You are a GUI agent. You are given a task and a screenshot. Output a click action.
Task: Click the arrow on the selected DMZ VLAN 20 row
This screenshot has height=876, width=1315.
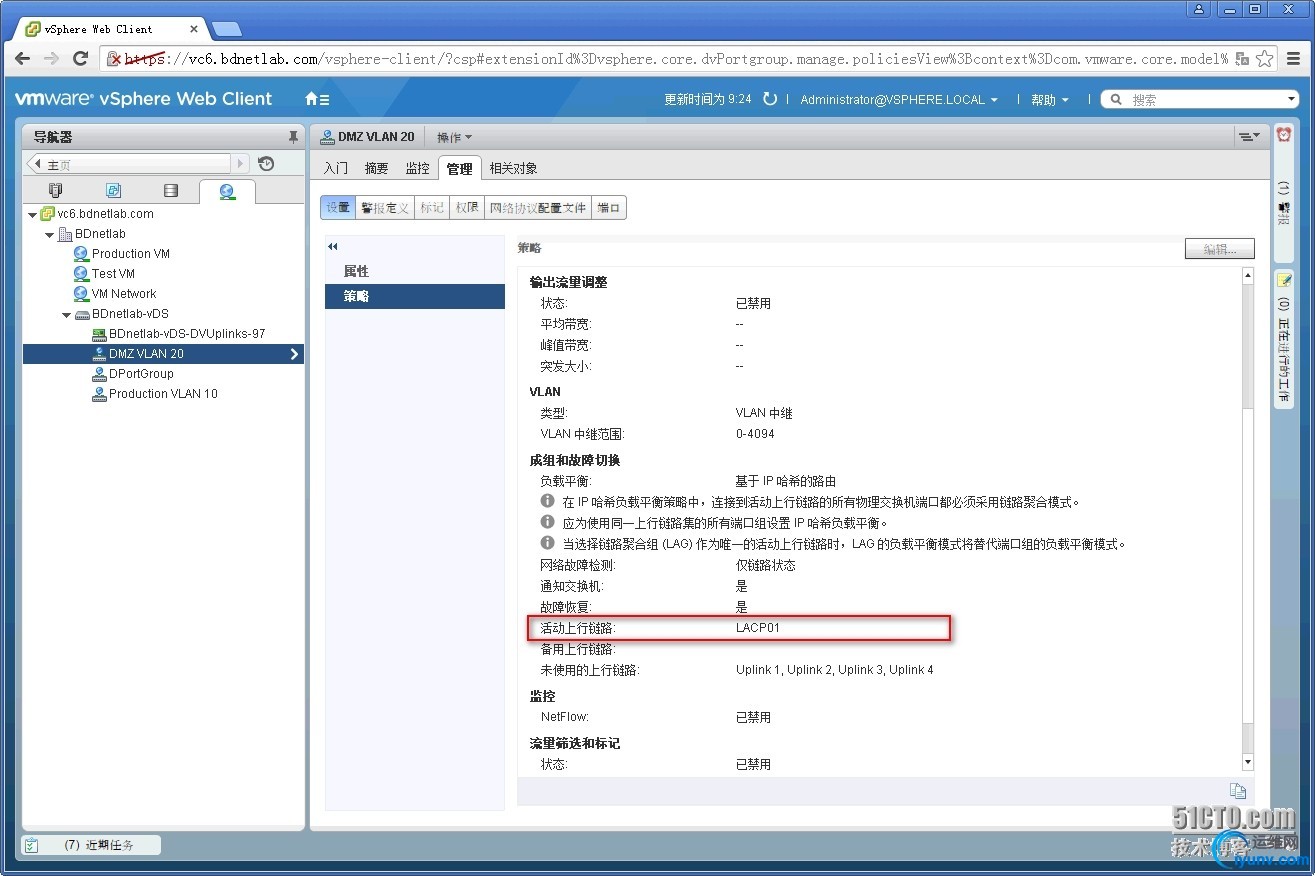(294, 354)
